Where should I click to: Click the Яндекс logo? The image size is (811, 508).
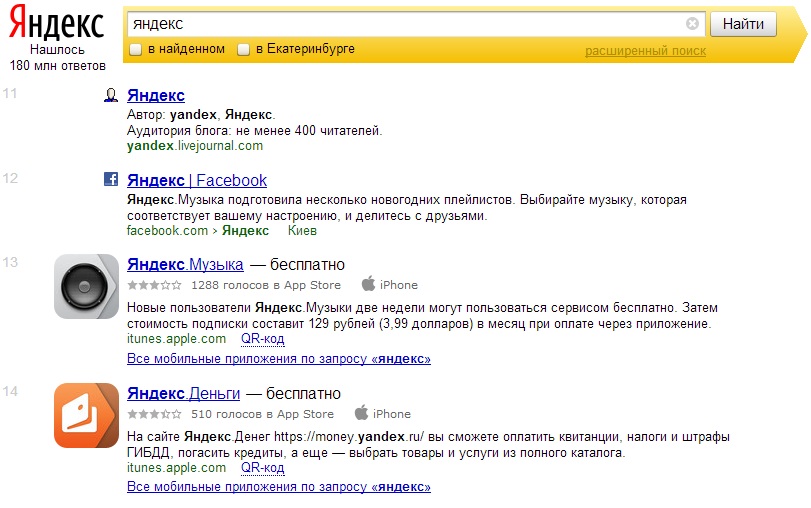coord(56,22)
